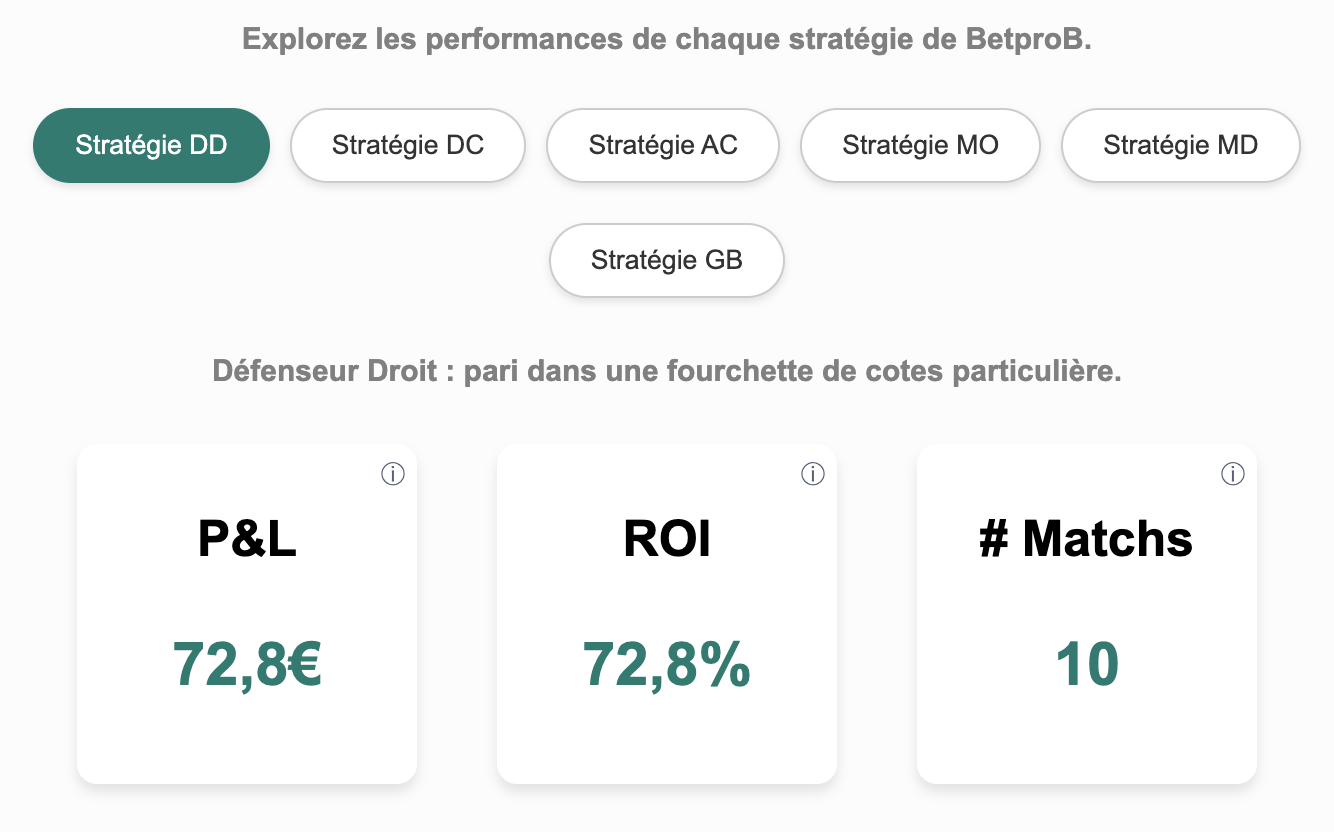The width and height of the screenshot is (1334, 832).
Task: Click the 'Défenseur Droit' label text
Action: [325, 372]
